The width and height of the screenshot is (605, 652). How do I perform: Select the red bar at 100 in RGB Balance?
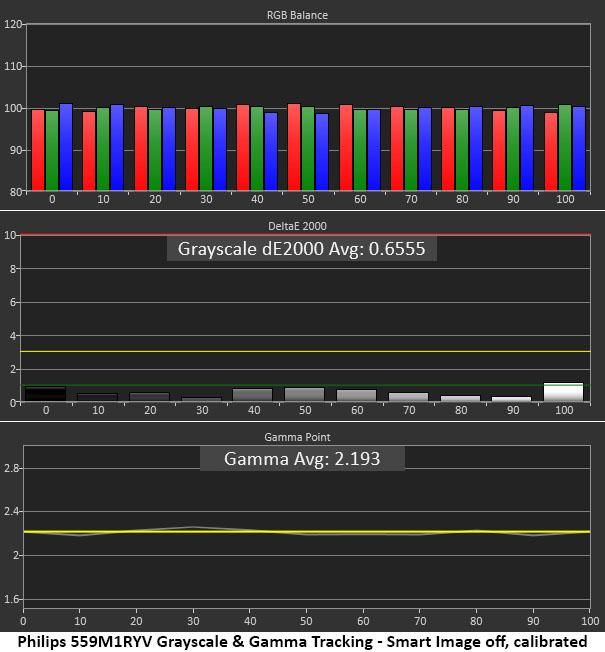551,152
